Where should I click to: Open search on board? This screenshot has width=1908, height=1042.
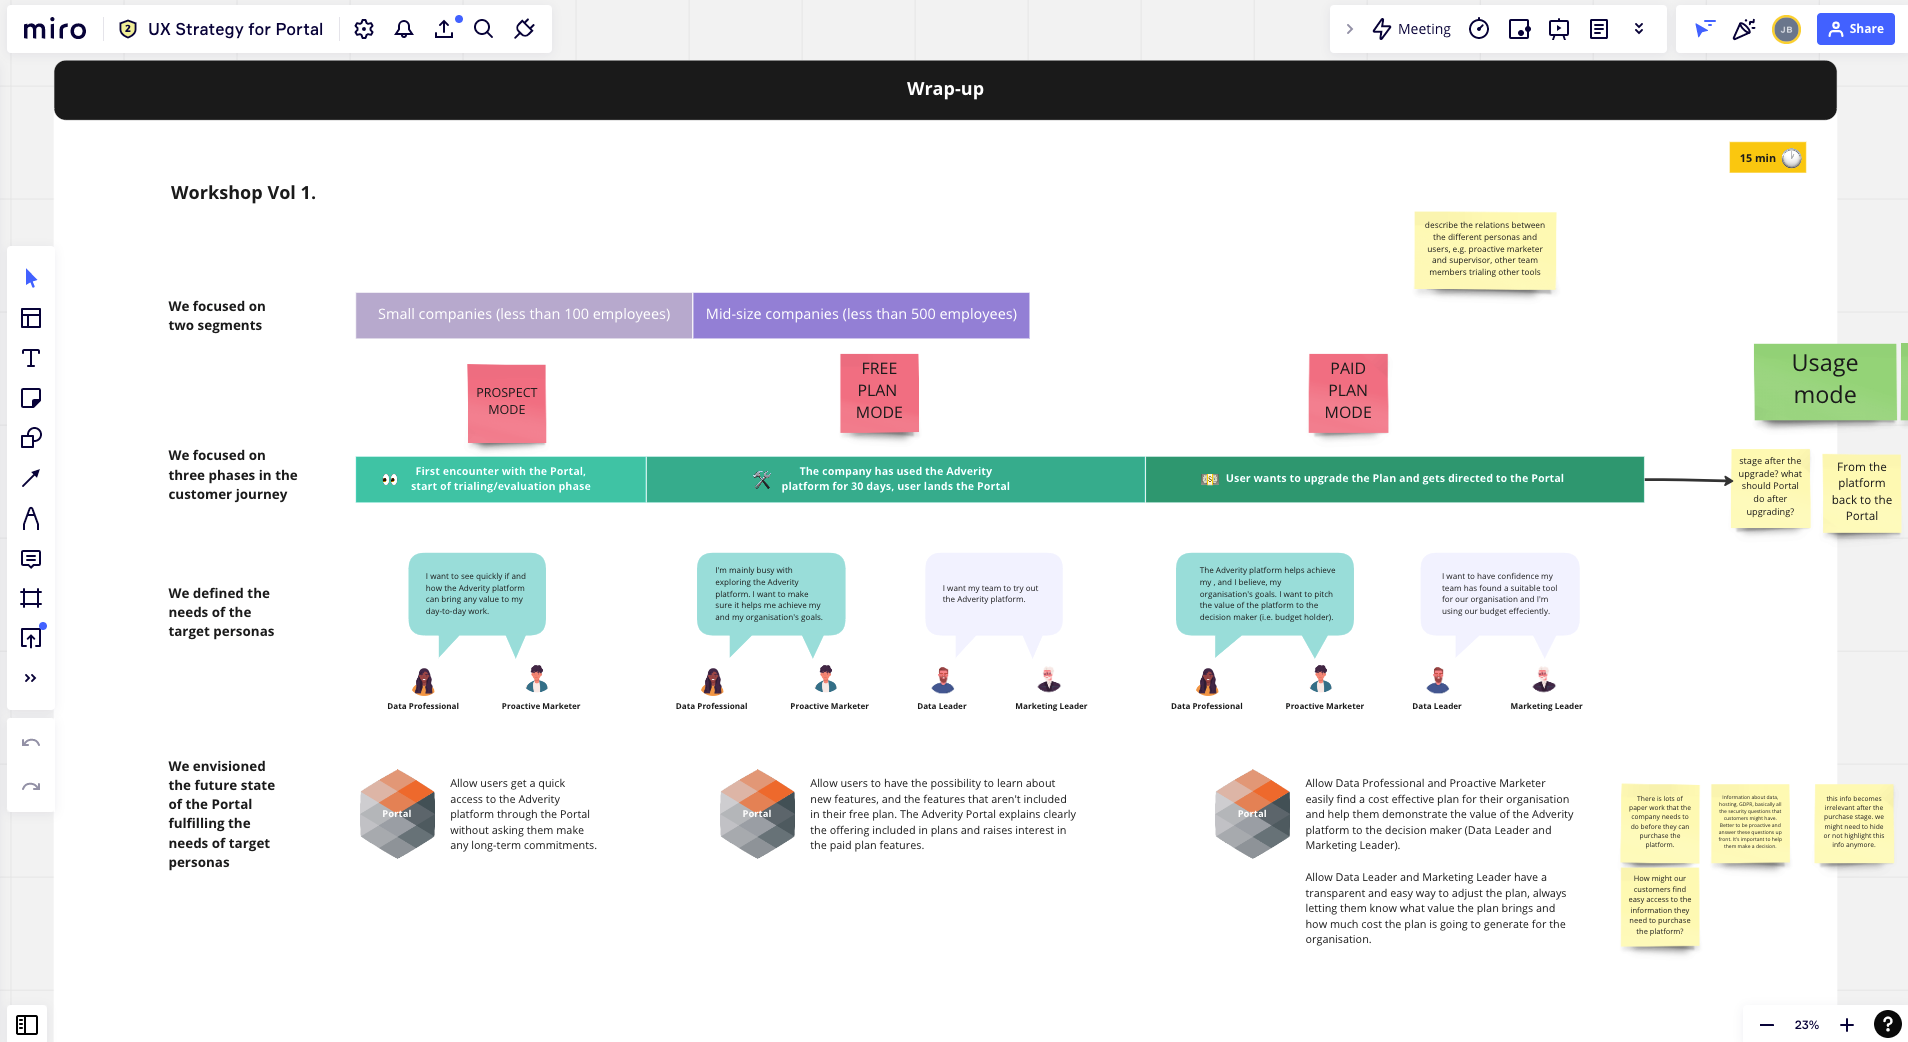click(483, 29)
